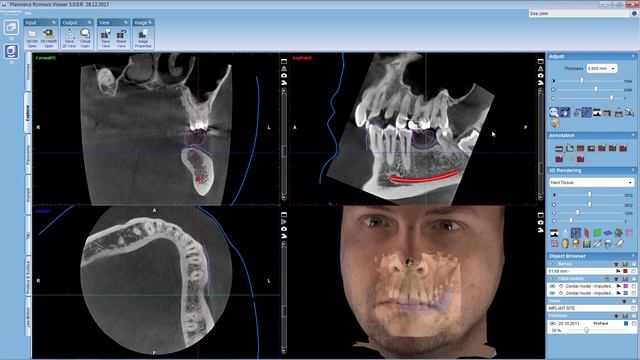
Task: Click the DICOMDIR Open button
Action: pos(49,38)
